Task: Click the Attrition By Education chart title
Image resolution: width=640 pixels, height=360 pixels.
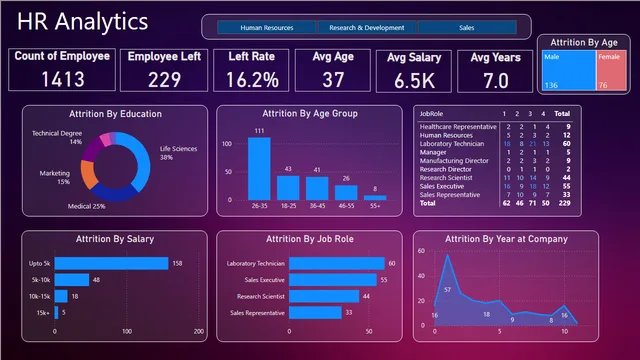Action: [115, 114]
